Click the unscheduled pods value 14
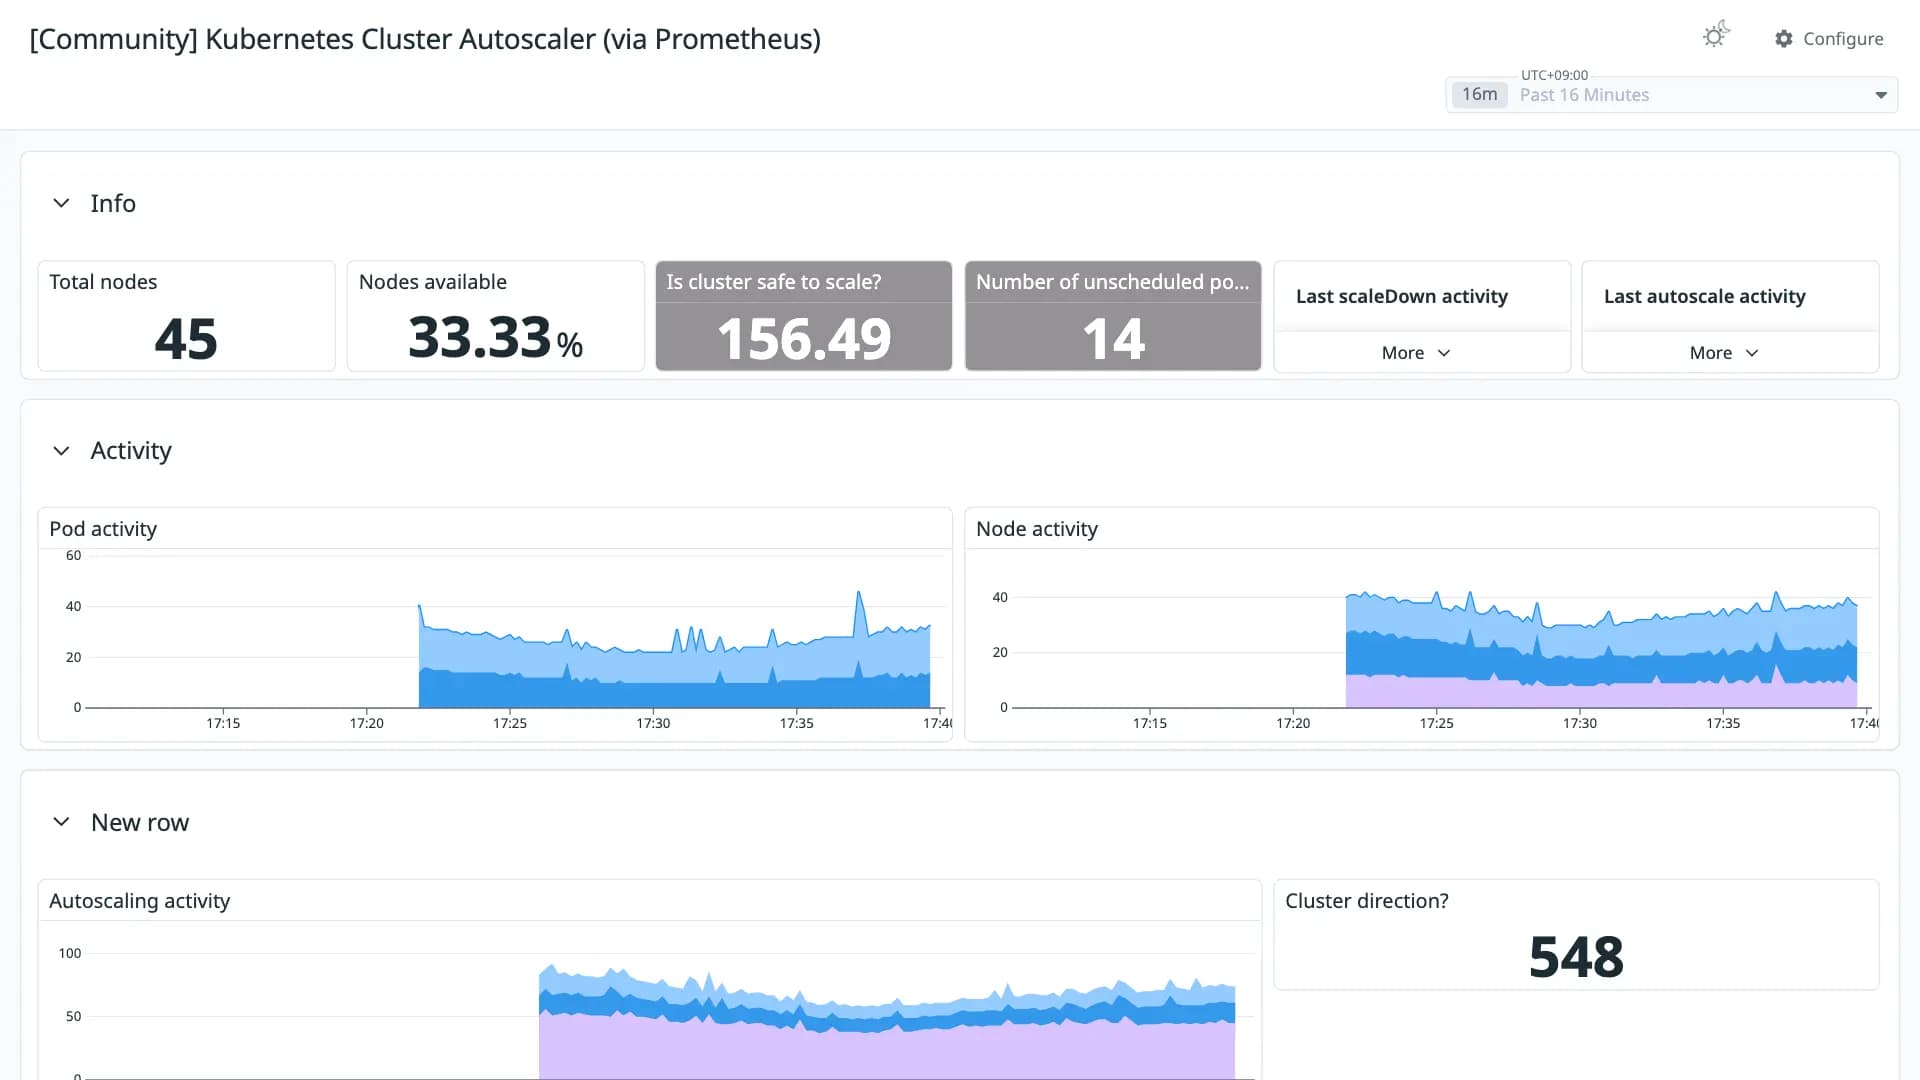1920x1080 pixels. click(1113, 339)
